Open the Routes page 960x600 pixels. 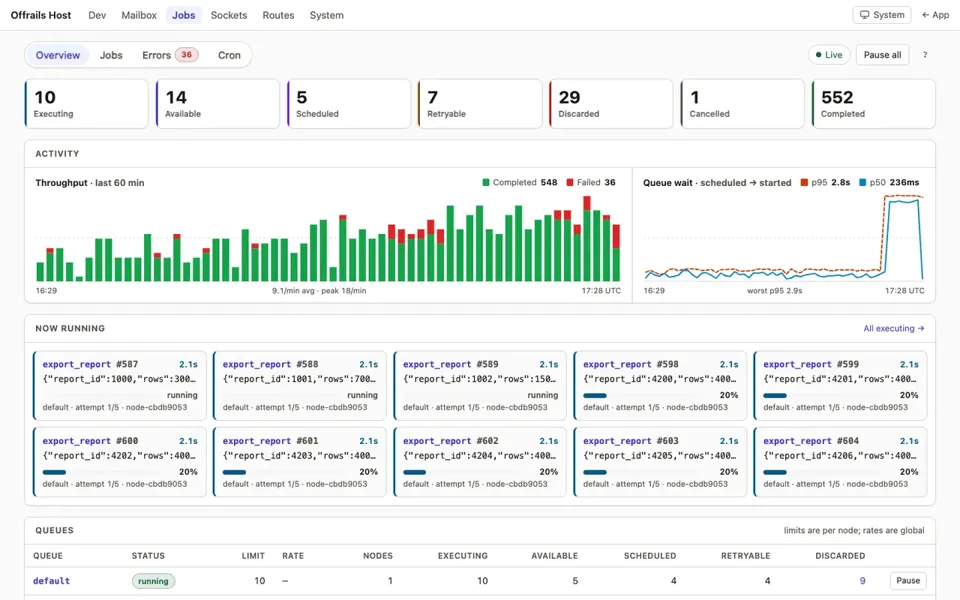coord(279,15)
